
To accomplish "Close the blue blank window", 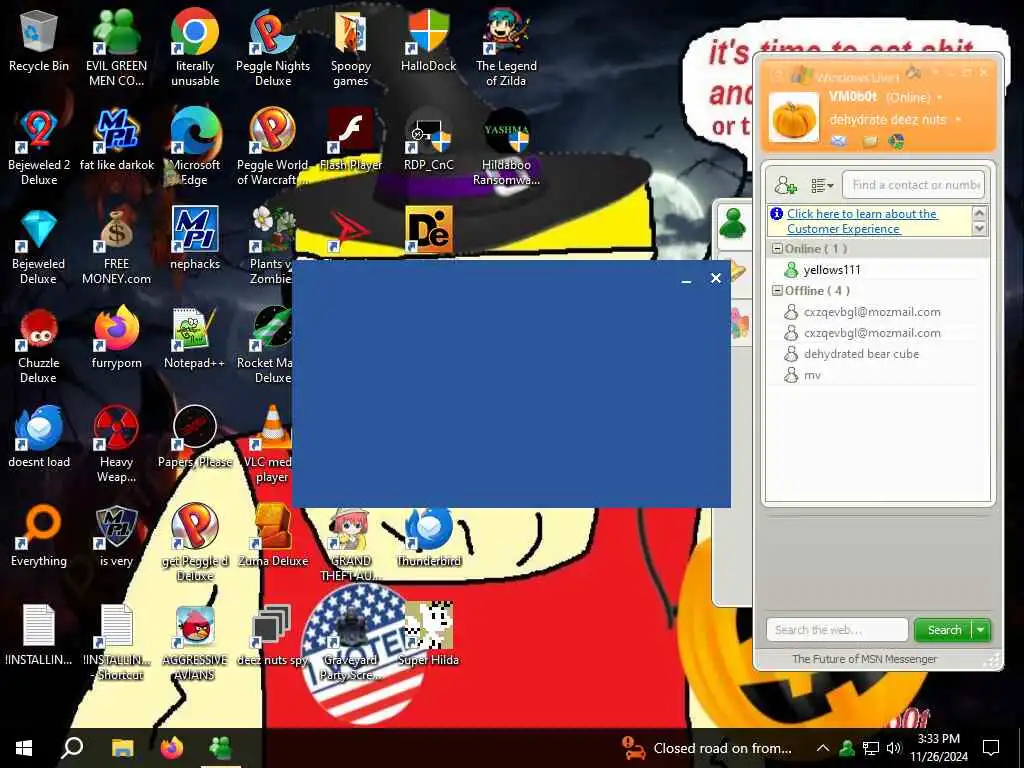I will click(716, 279).
